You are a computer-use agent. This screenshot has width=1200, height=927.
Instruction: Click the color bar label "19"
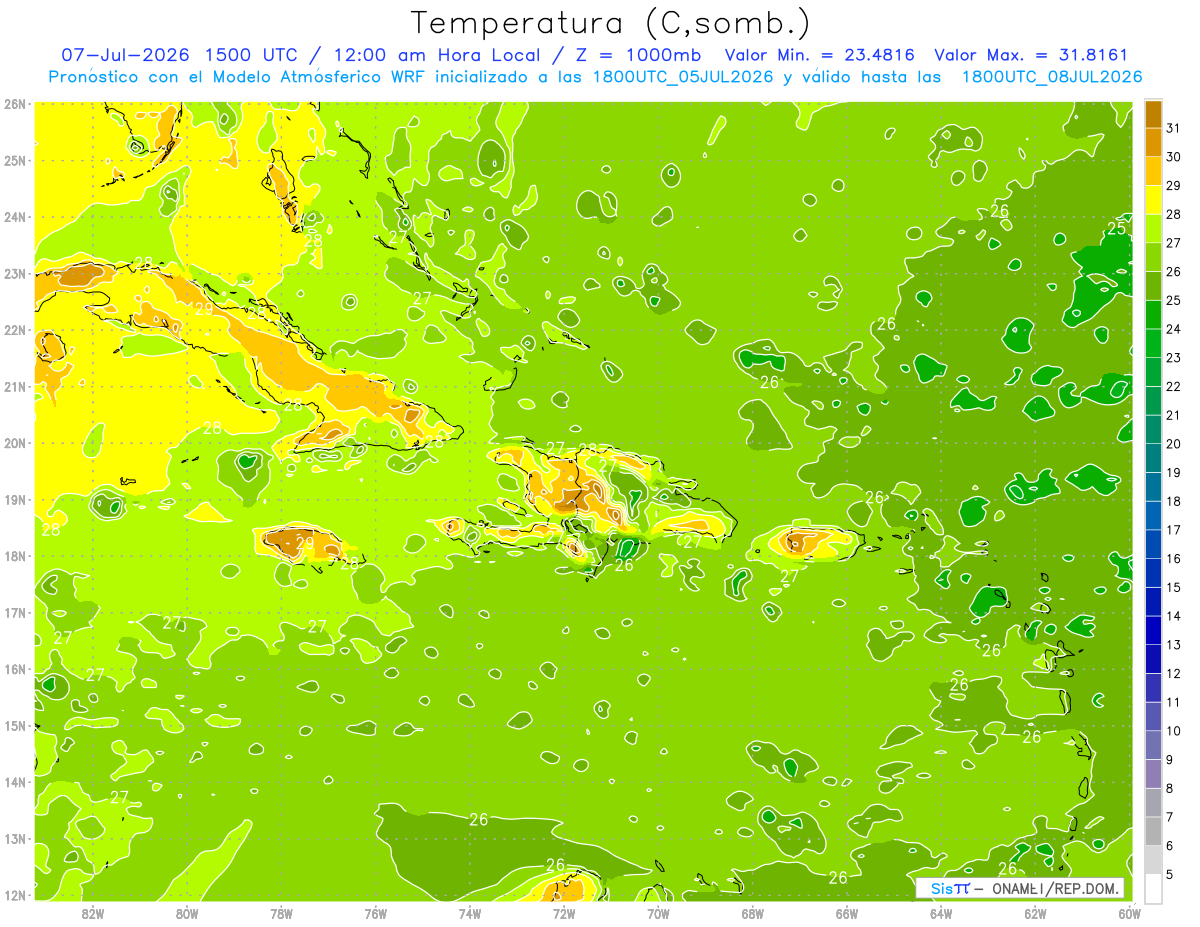[x=1173, y=472]
